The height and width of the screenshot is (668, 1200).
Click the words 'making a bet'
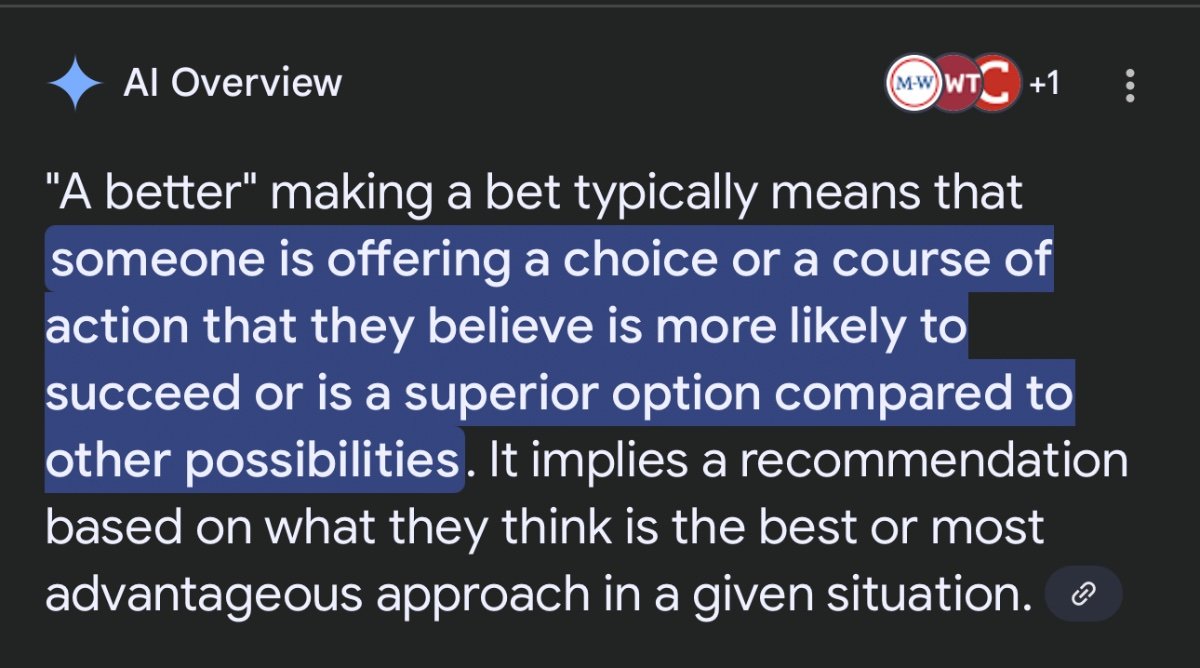pyautogui.click(x=398, y=193)
